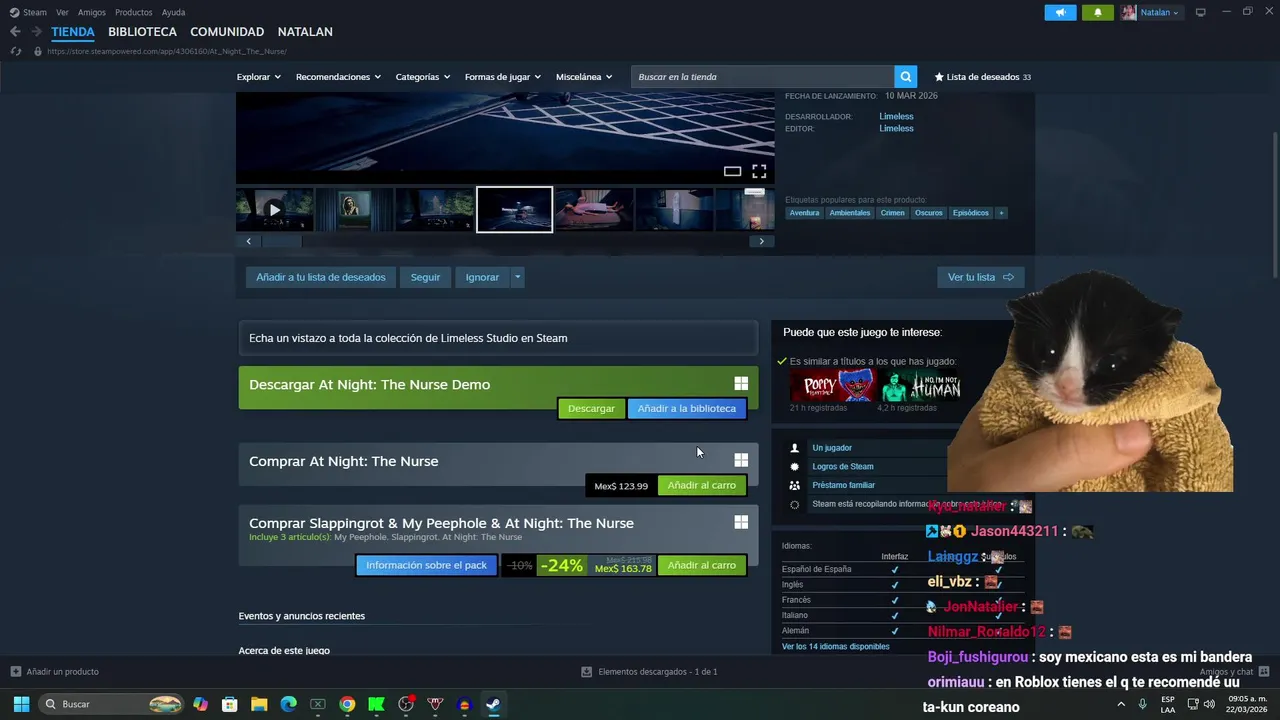Open Microsoft Edge from the taskbar
This screenshot has width=1280, height=720.
click(x=288, y=704)
